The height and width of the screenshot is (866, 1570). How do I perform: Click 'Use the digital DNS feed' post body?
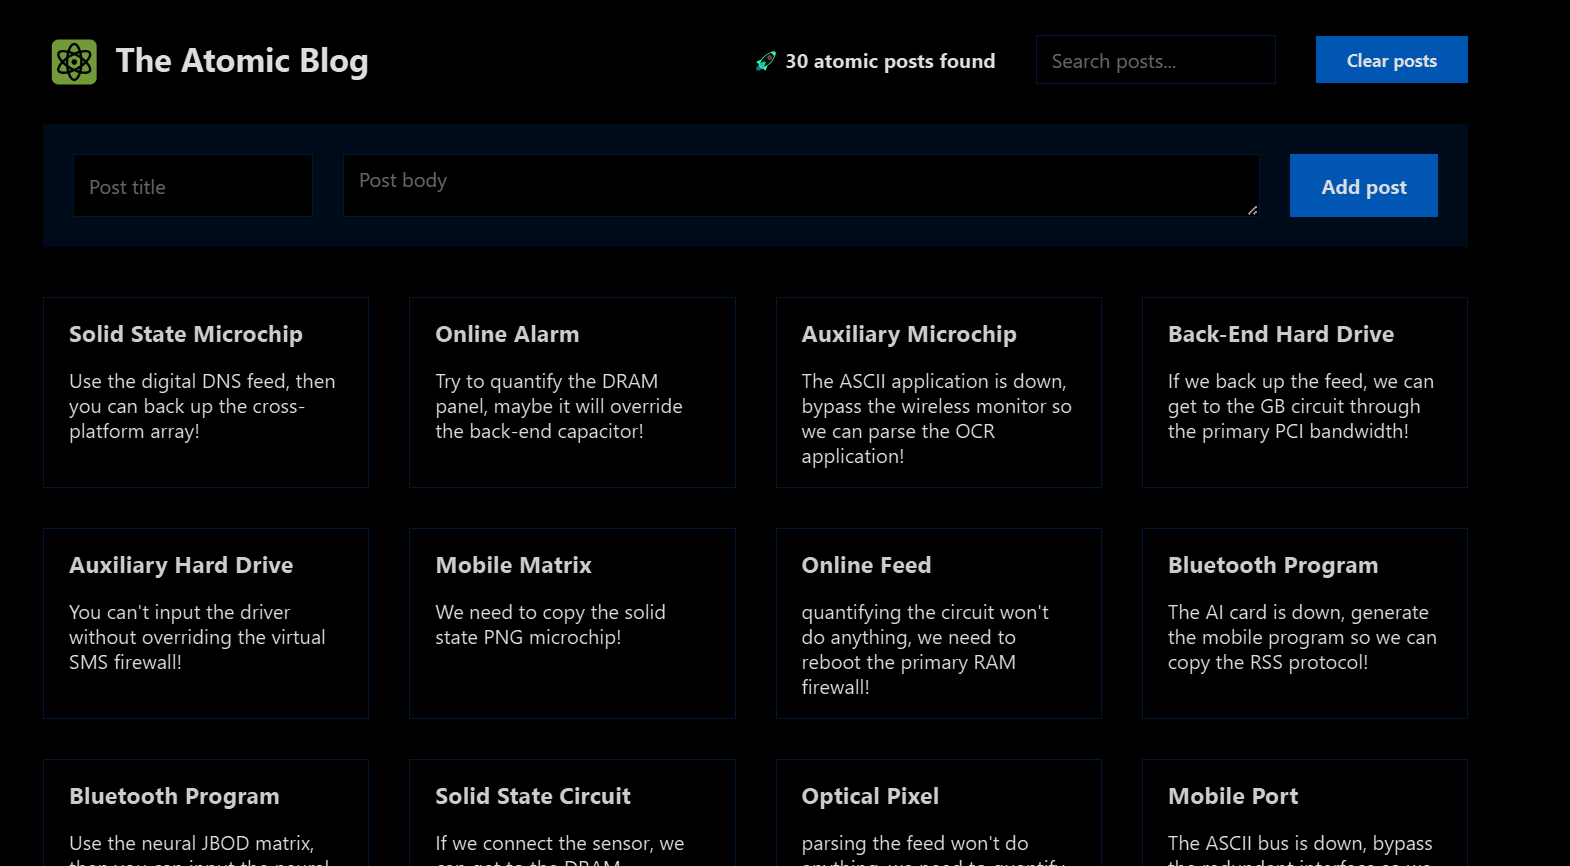202,407
